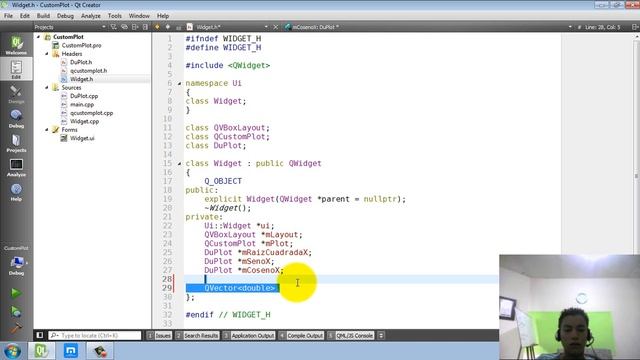Open the line-ending options dropdown arrow
The width and height of the screenshot is (640, 360).
[570, 27]
